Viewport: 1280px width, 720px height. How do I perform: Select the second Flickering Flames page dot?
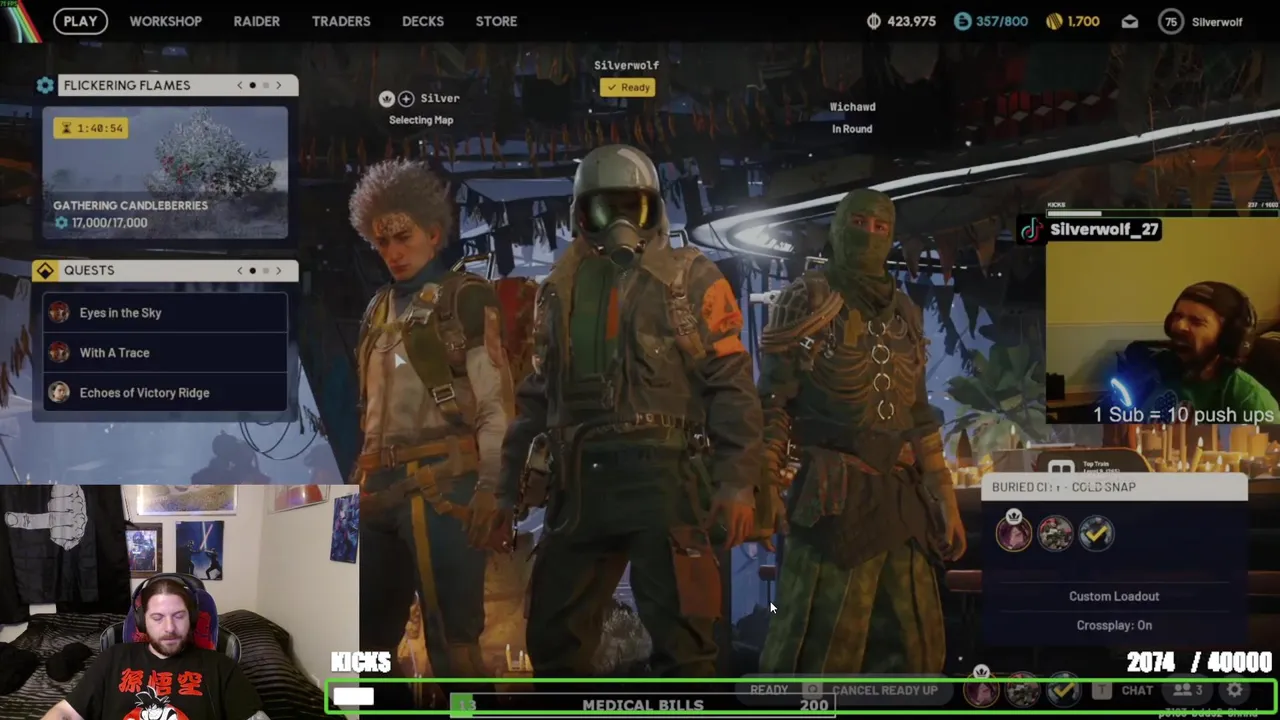pyautogui.click(x=266, y=85)
